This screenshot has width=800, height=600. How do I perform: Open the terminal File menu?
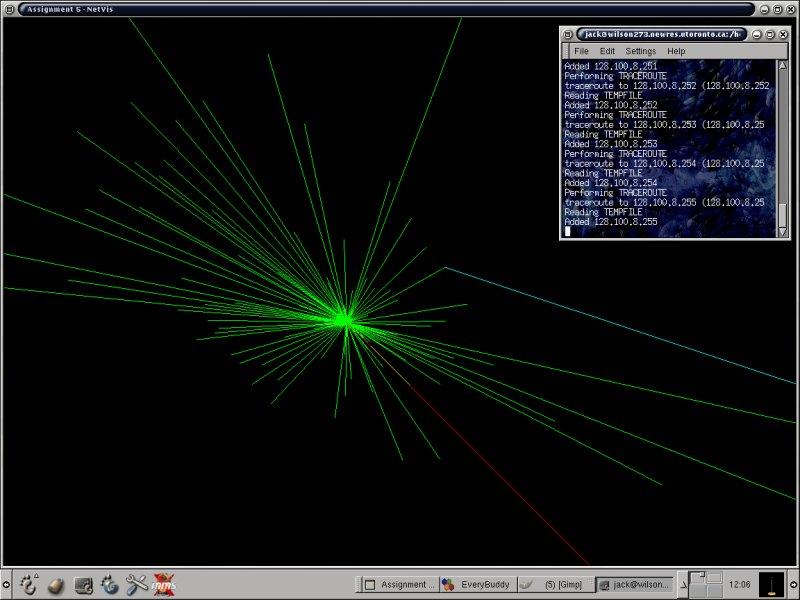[581, 51]
